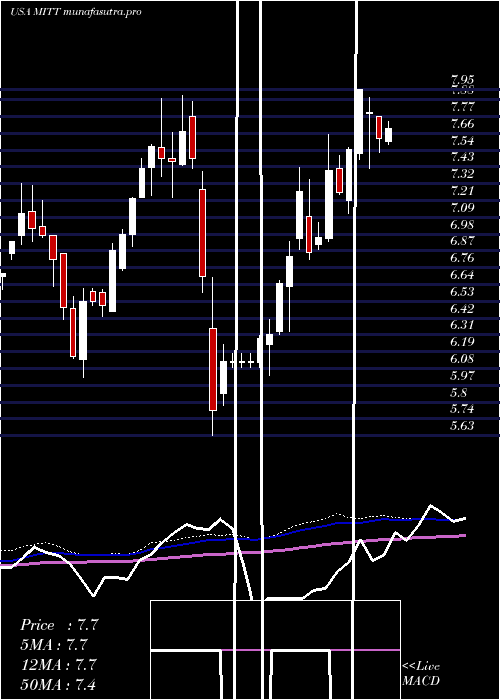Image resolution: width=500 pixels, height=700 pixels.
Task: Click the 7.21 price axis label
Action: [462, 191]
